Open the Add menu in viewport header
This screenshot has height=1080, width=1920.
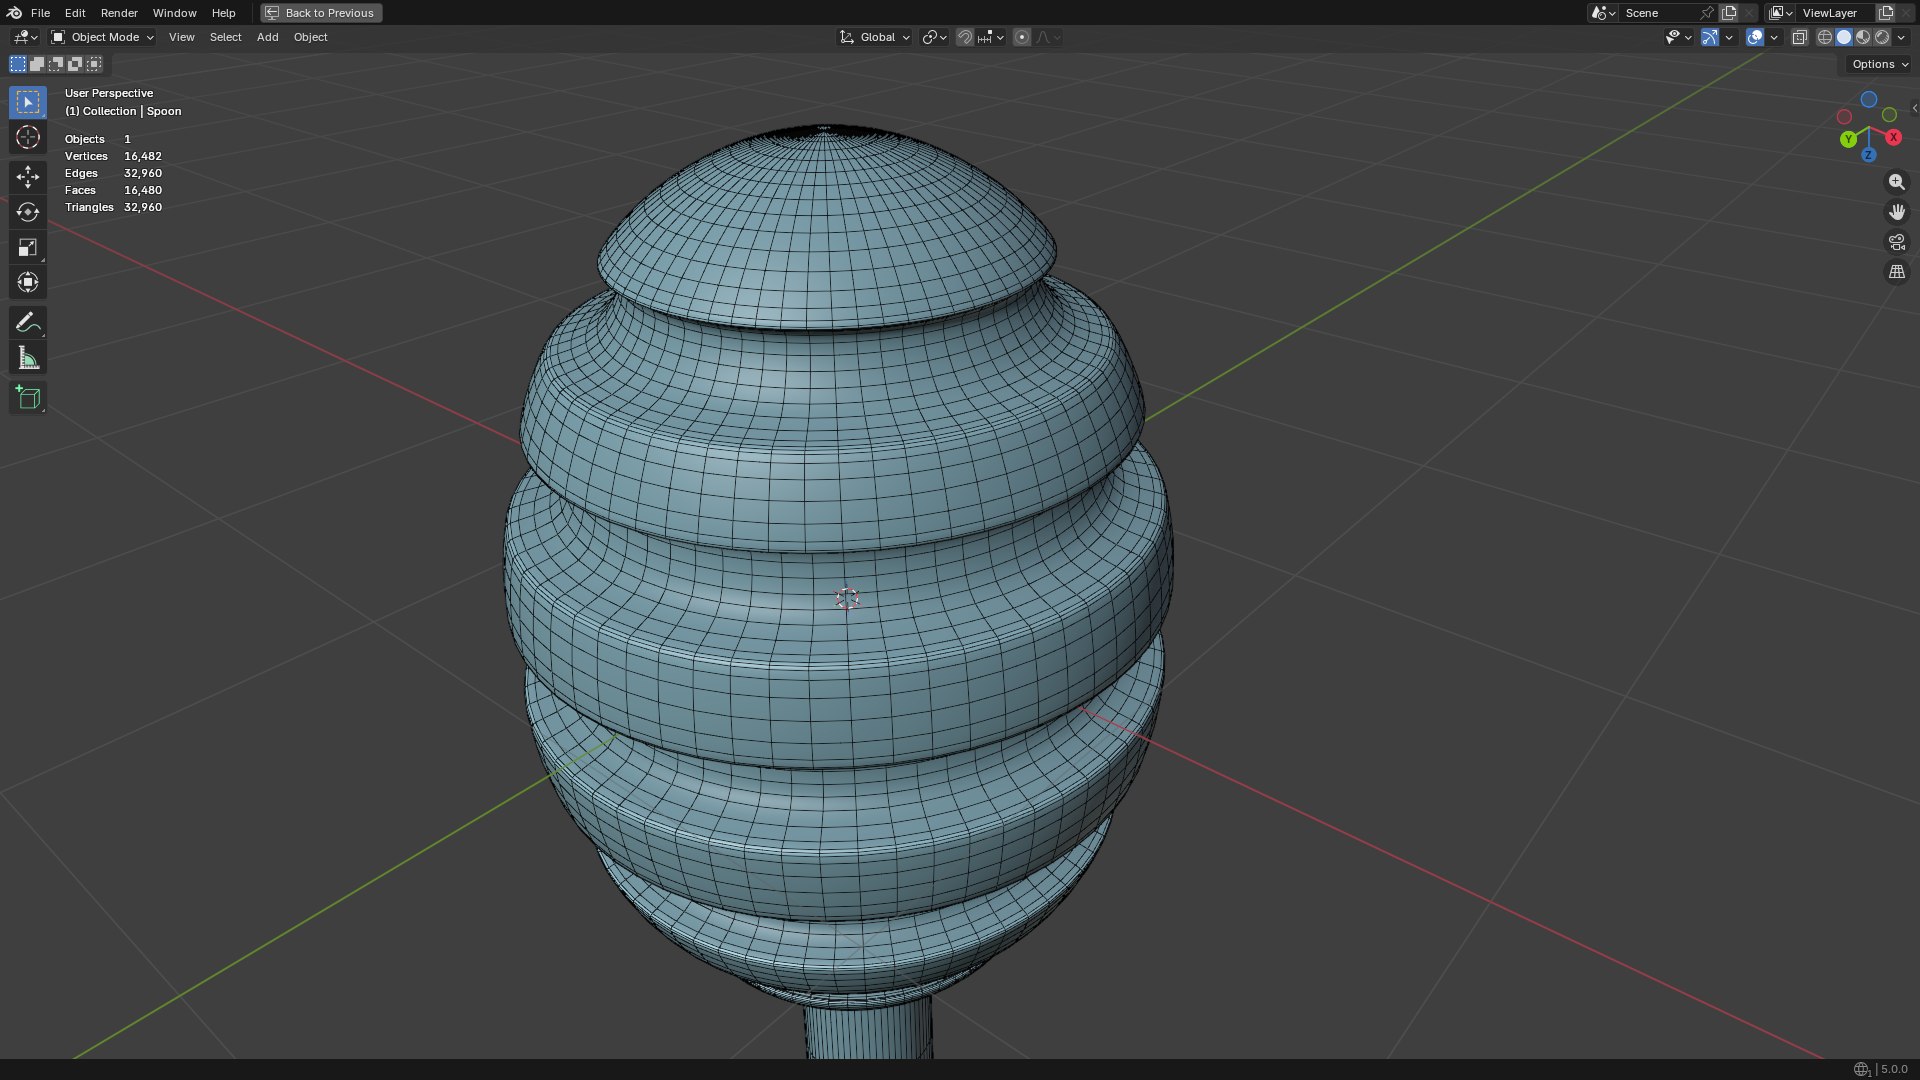[267, 37]
